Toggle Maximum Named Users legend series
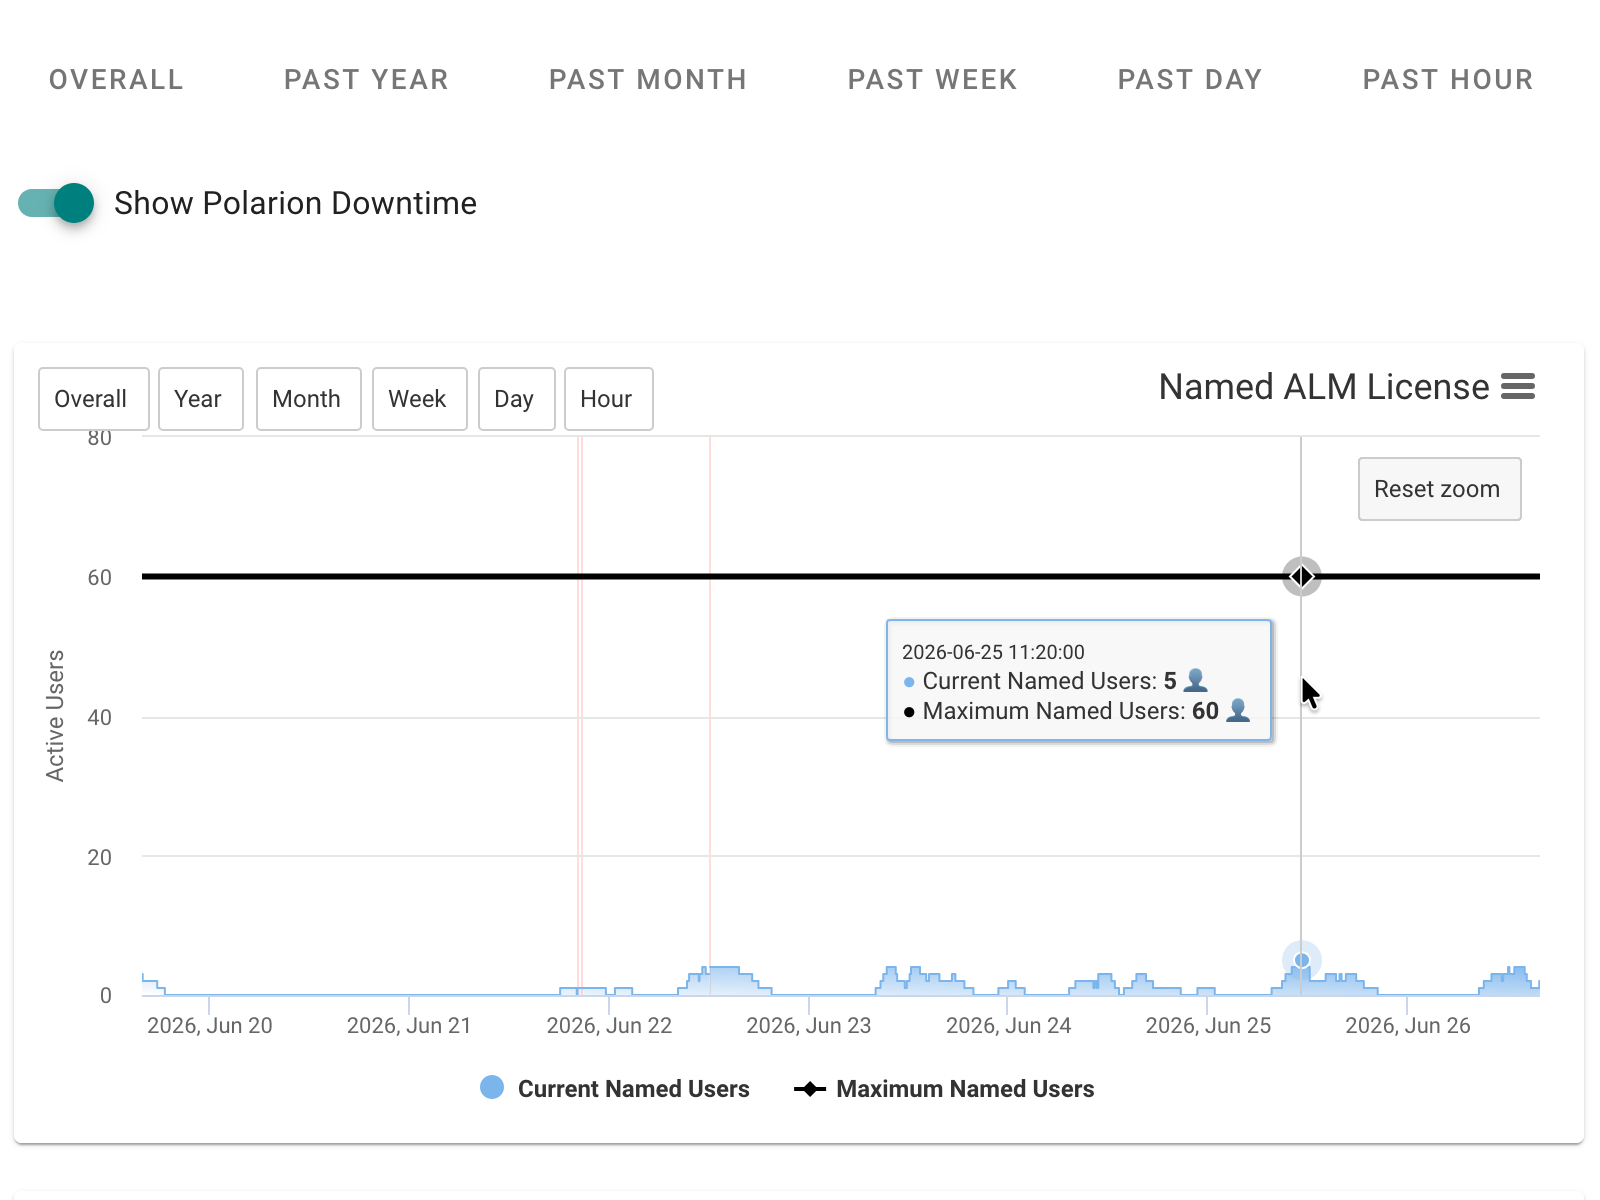 click(944, 1088)
